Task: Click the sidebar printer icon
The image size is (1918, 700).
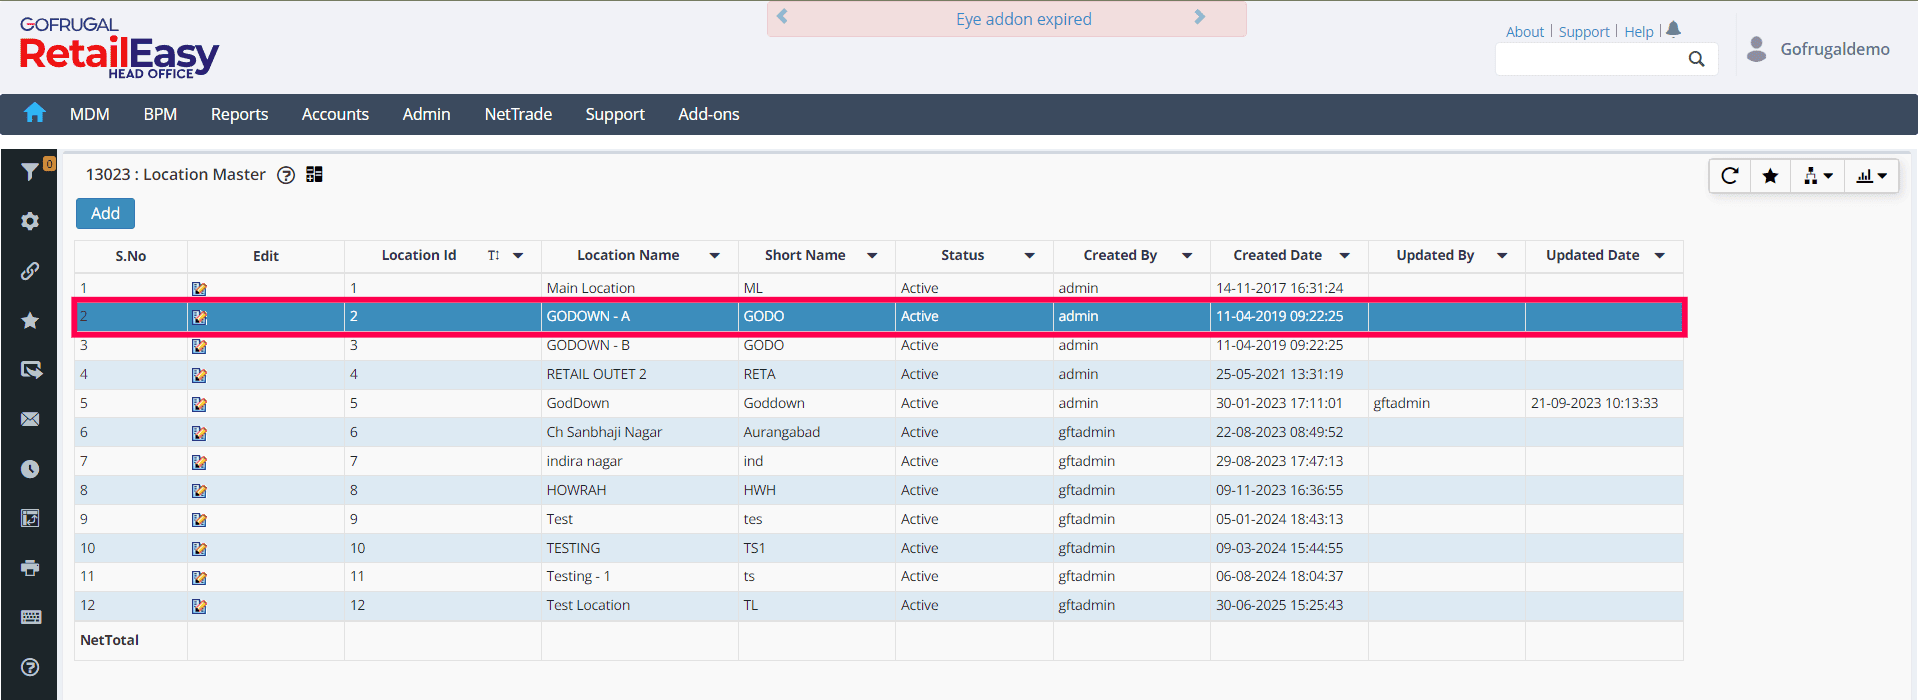Action: click(x=30, y=568)
